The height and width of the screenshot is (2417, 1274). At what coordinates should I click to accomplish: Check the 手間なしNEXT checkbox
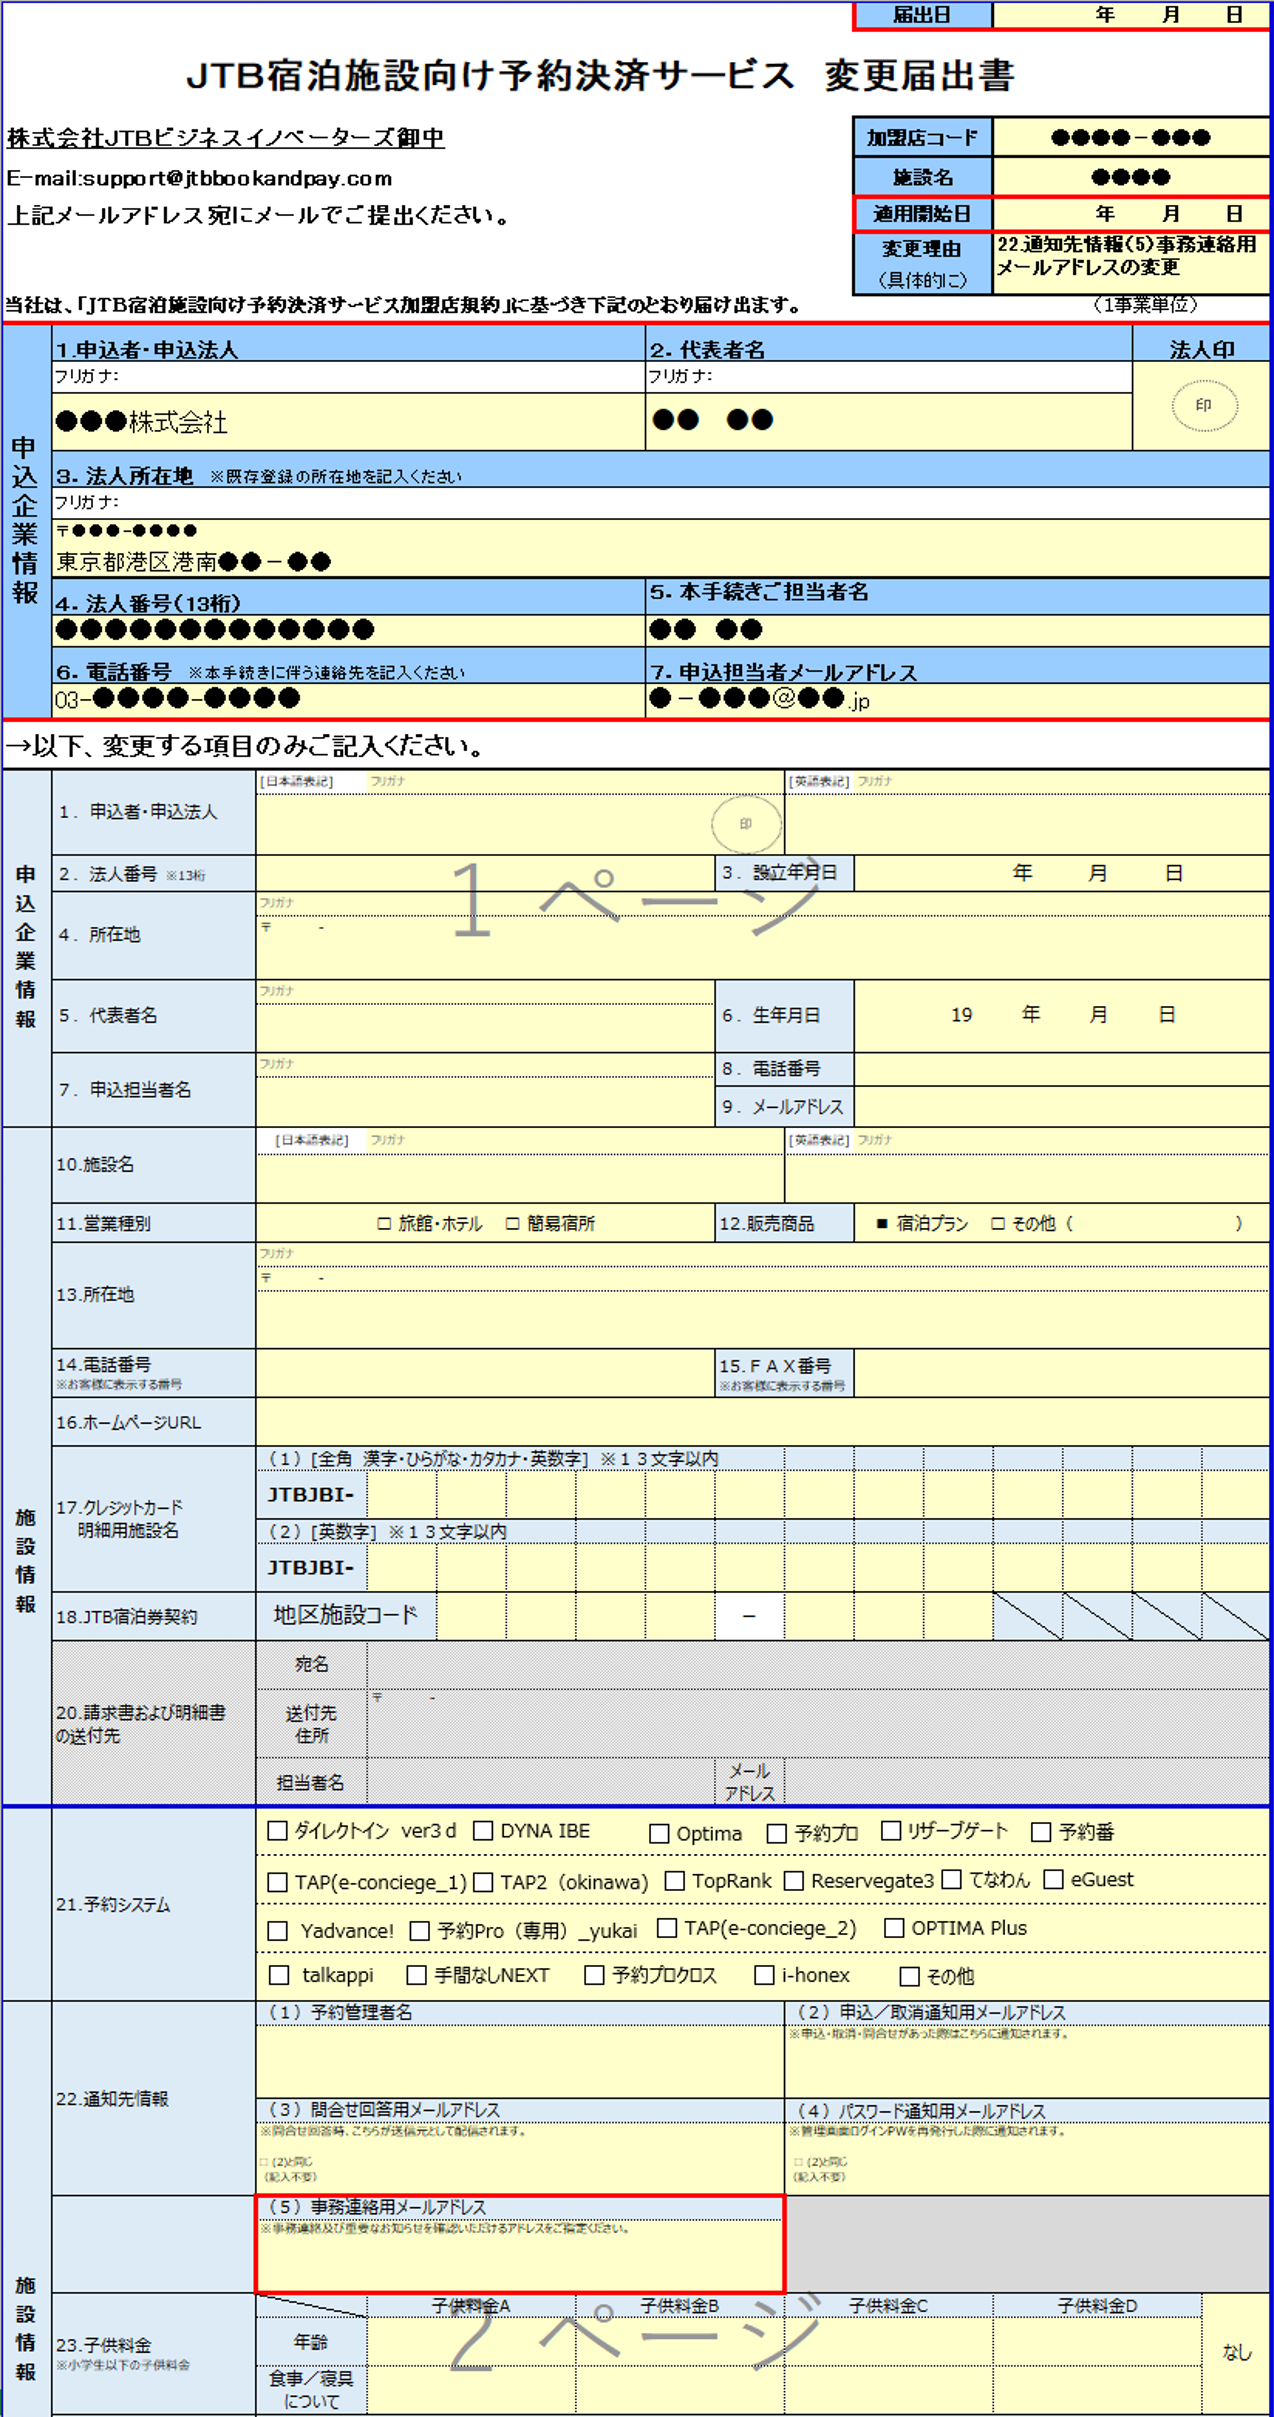click(417, 1976)
